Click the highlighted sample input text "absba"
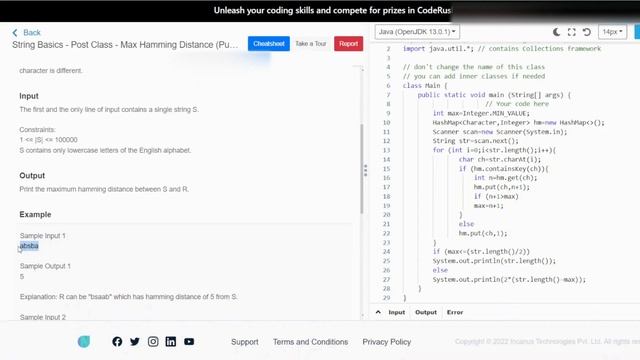This screenshot has height=360, width=640. 29,246
